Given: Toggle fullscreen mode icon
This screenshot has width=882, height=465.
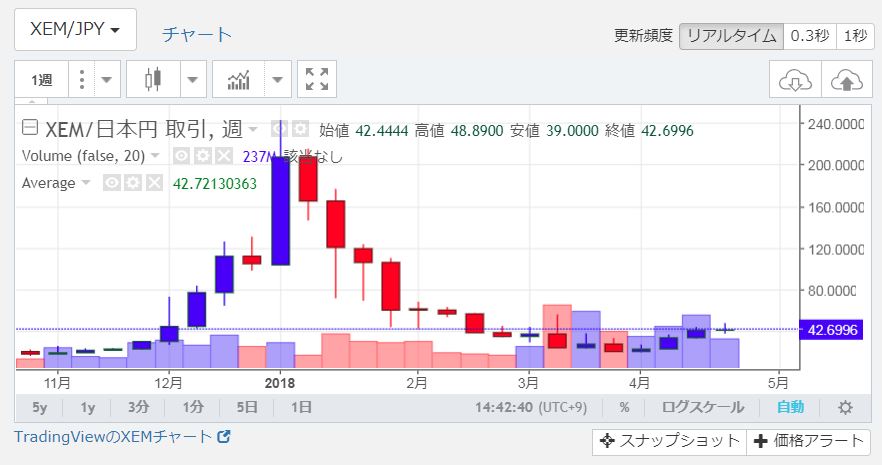Looking at the screenshot, I should (317, 80).
